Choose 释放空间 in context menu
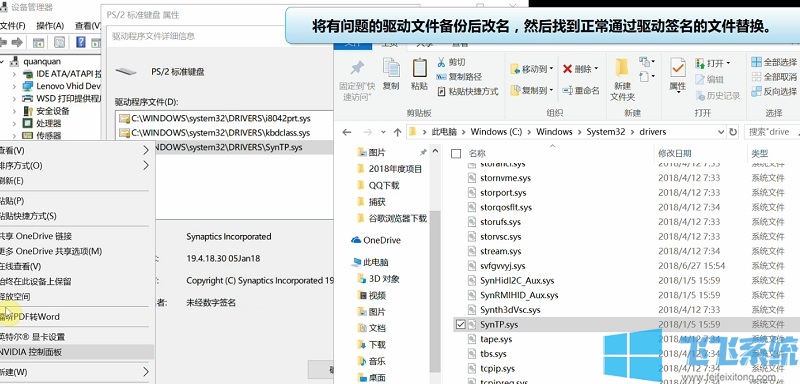 [x=77, y=297]
